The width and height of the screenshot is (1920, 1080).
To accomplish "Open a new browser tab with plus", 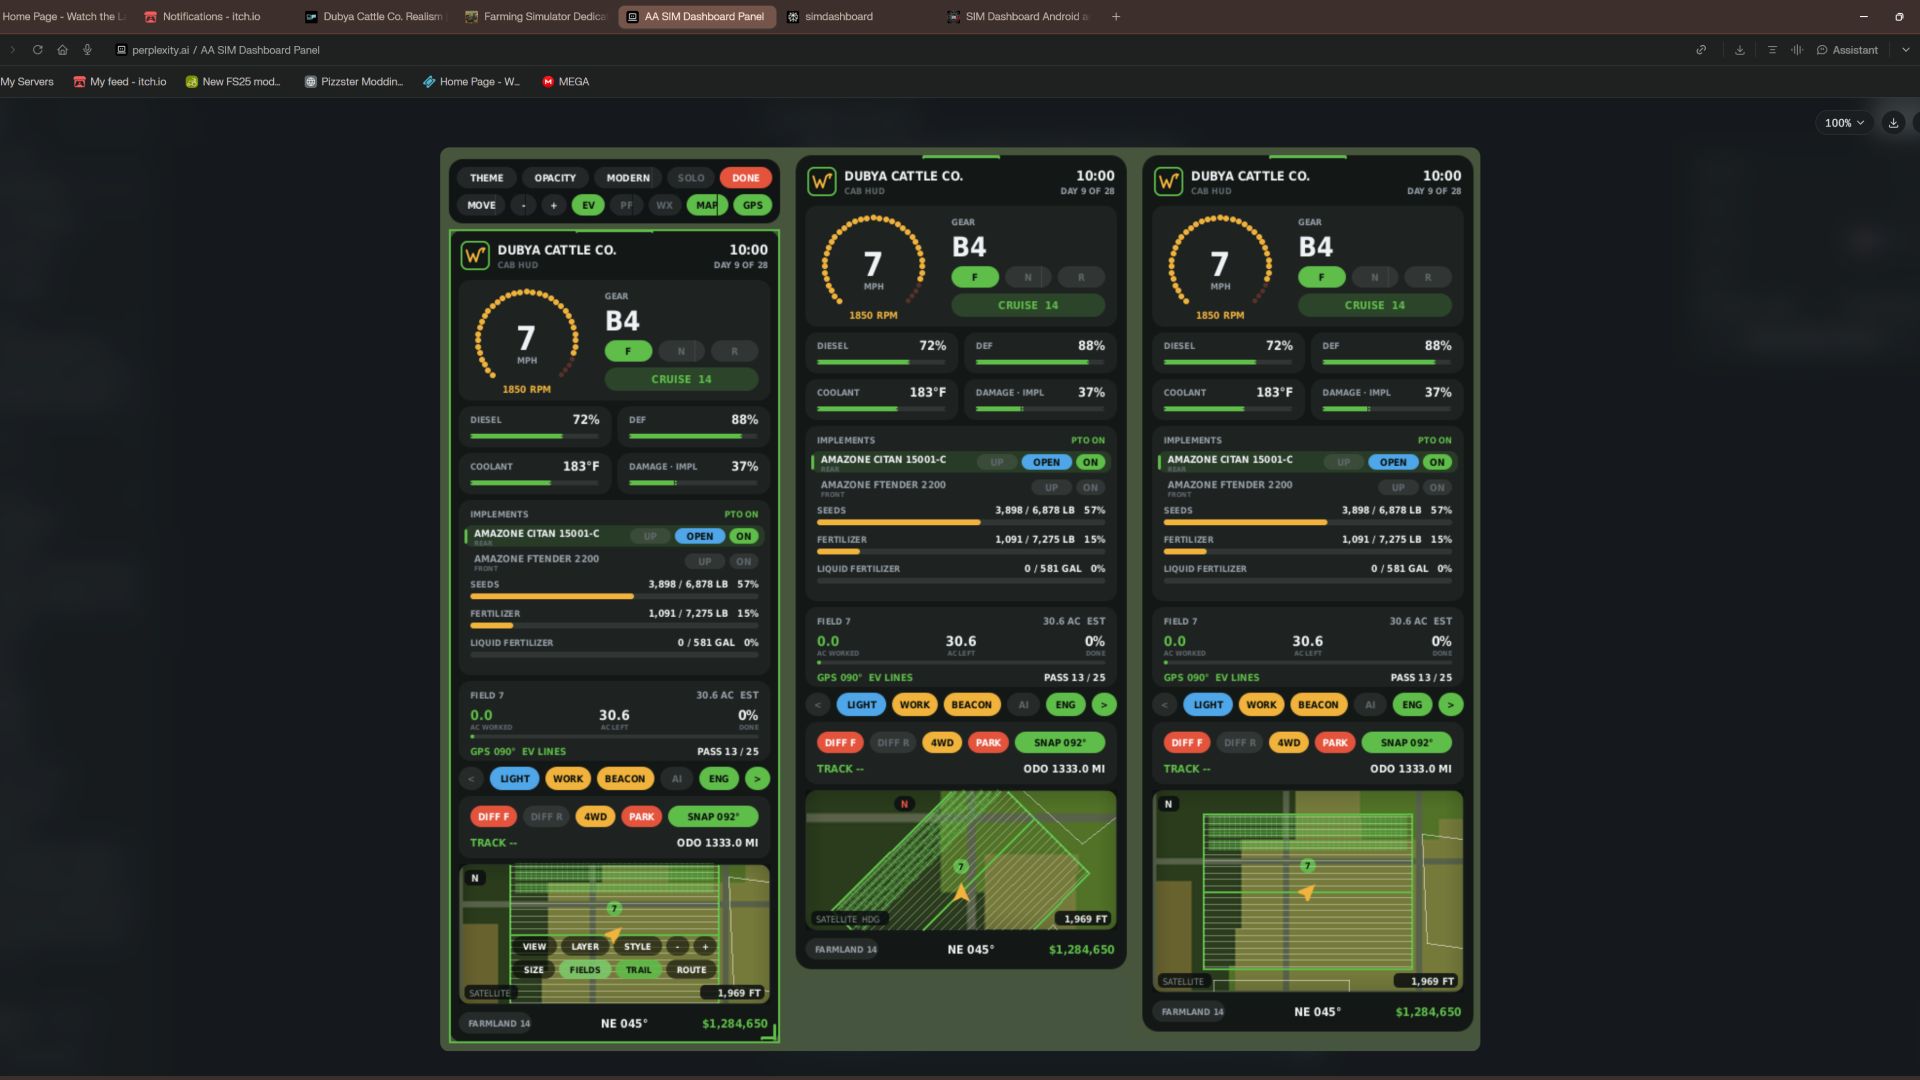I will (1116, 17).
